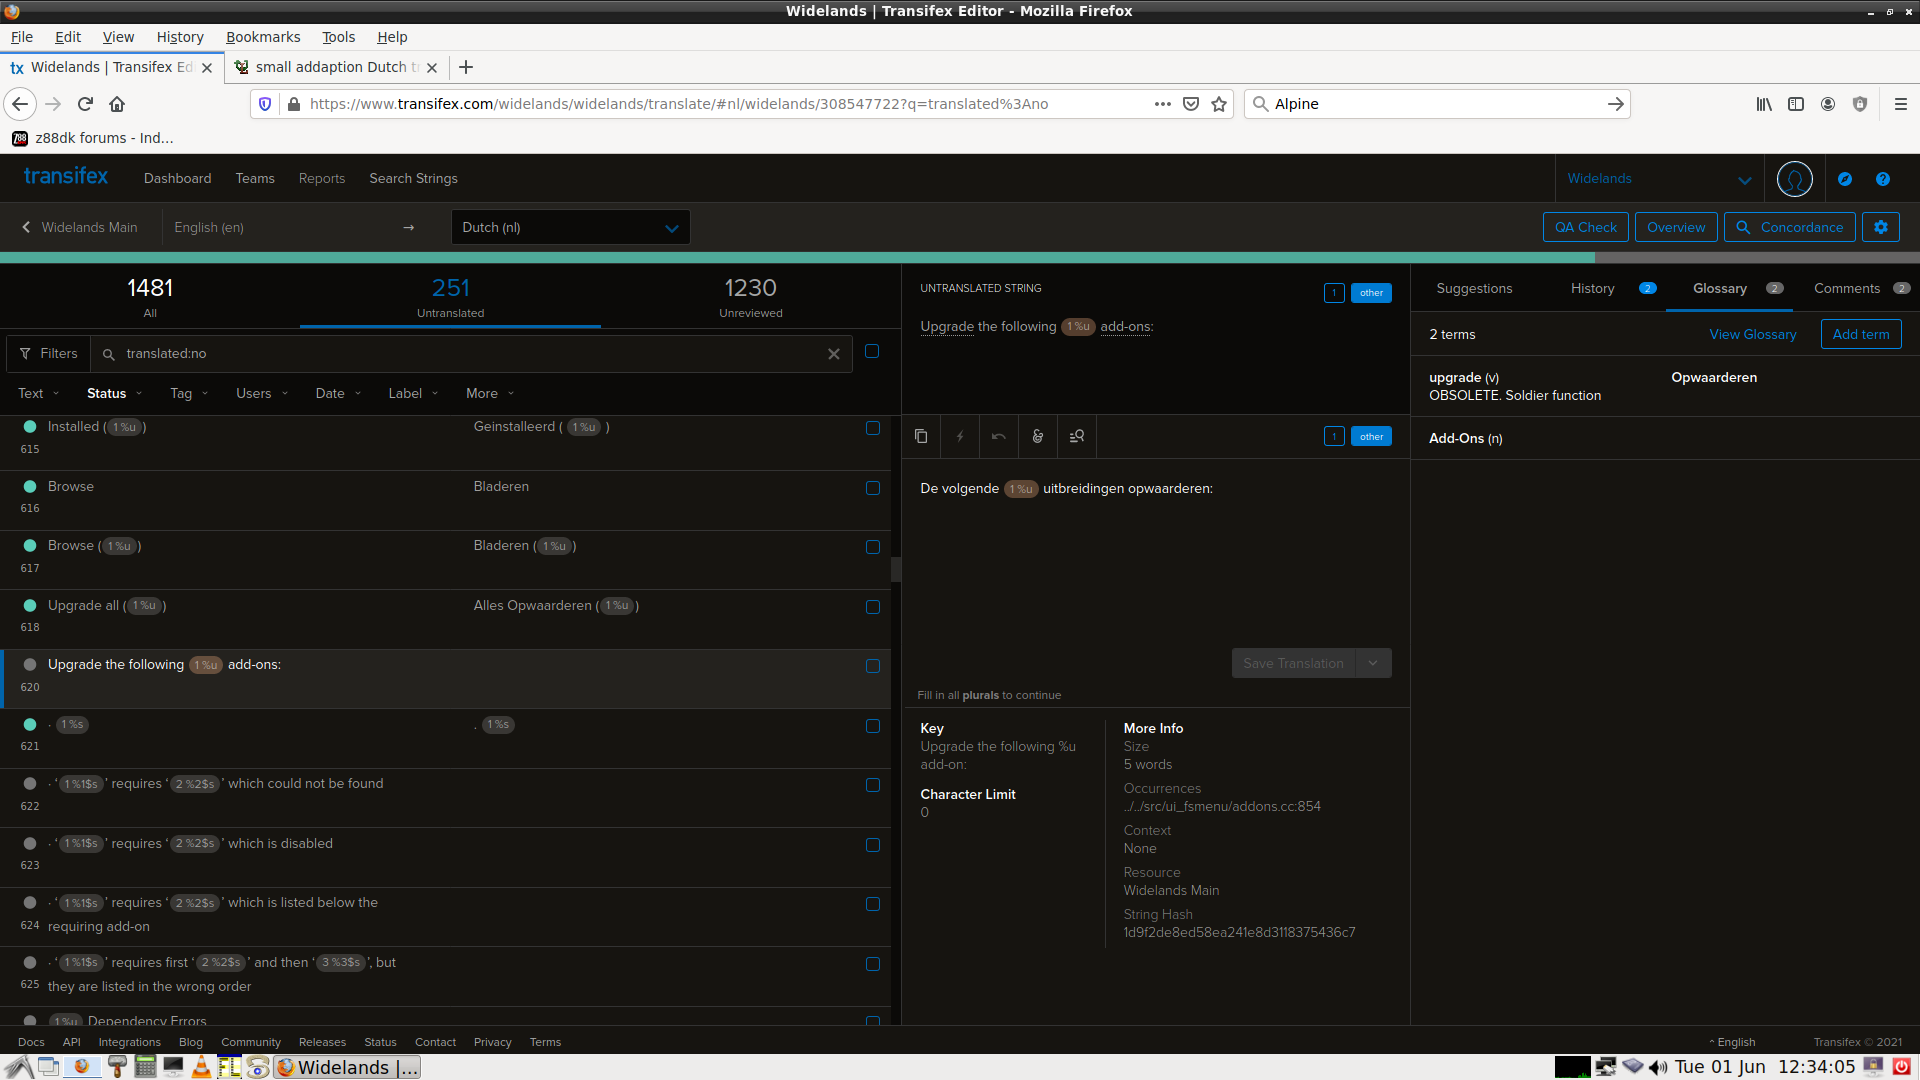Check the box for Upgrade all string
Screen dimensions: 1920x1080
[872, 607]
